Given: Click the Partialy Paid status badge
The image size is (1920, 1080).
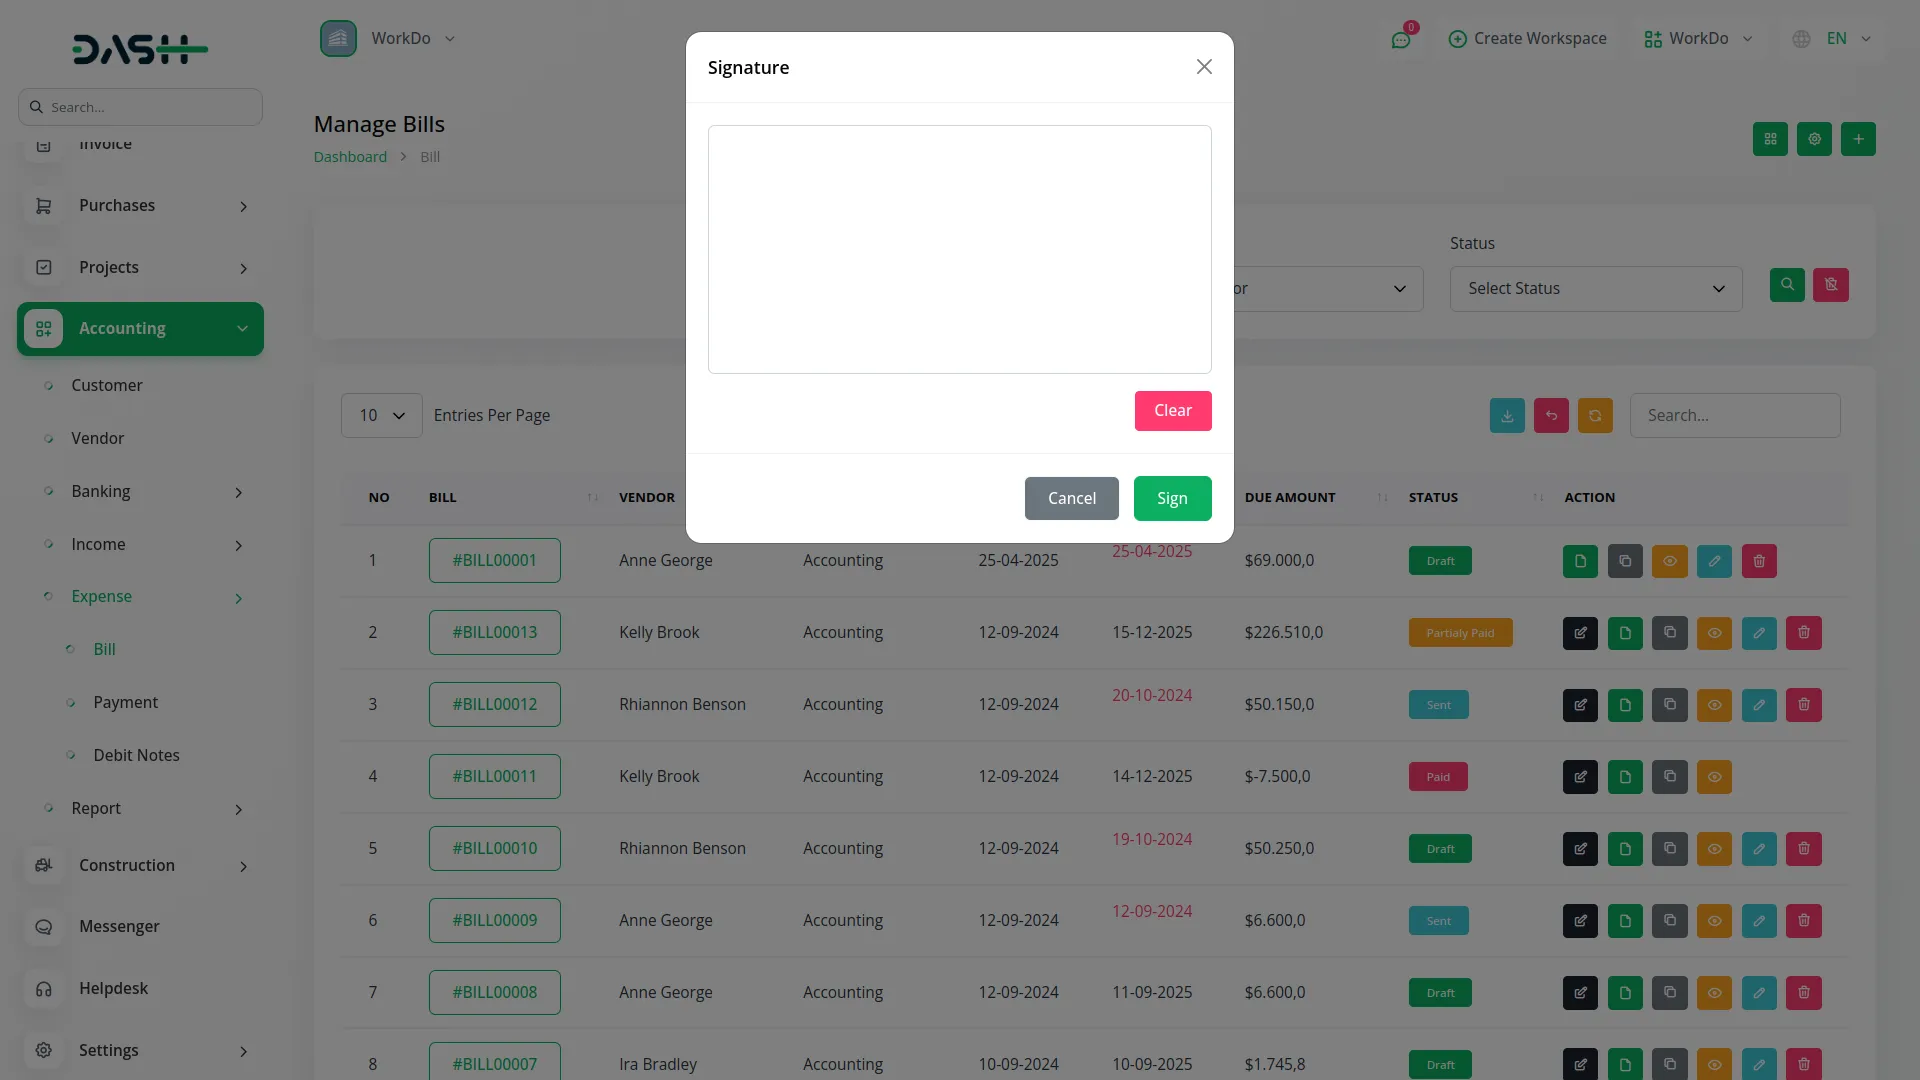Looking at the screenshot, I should point(1460,633).
